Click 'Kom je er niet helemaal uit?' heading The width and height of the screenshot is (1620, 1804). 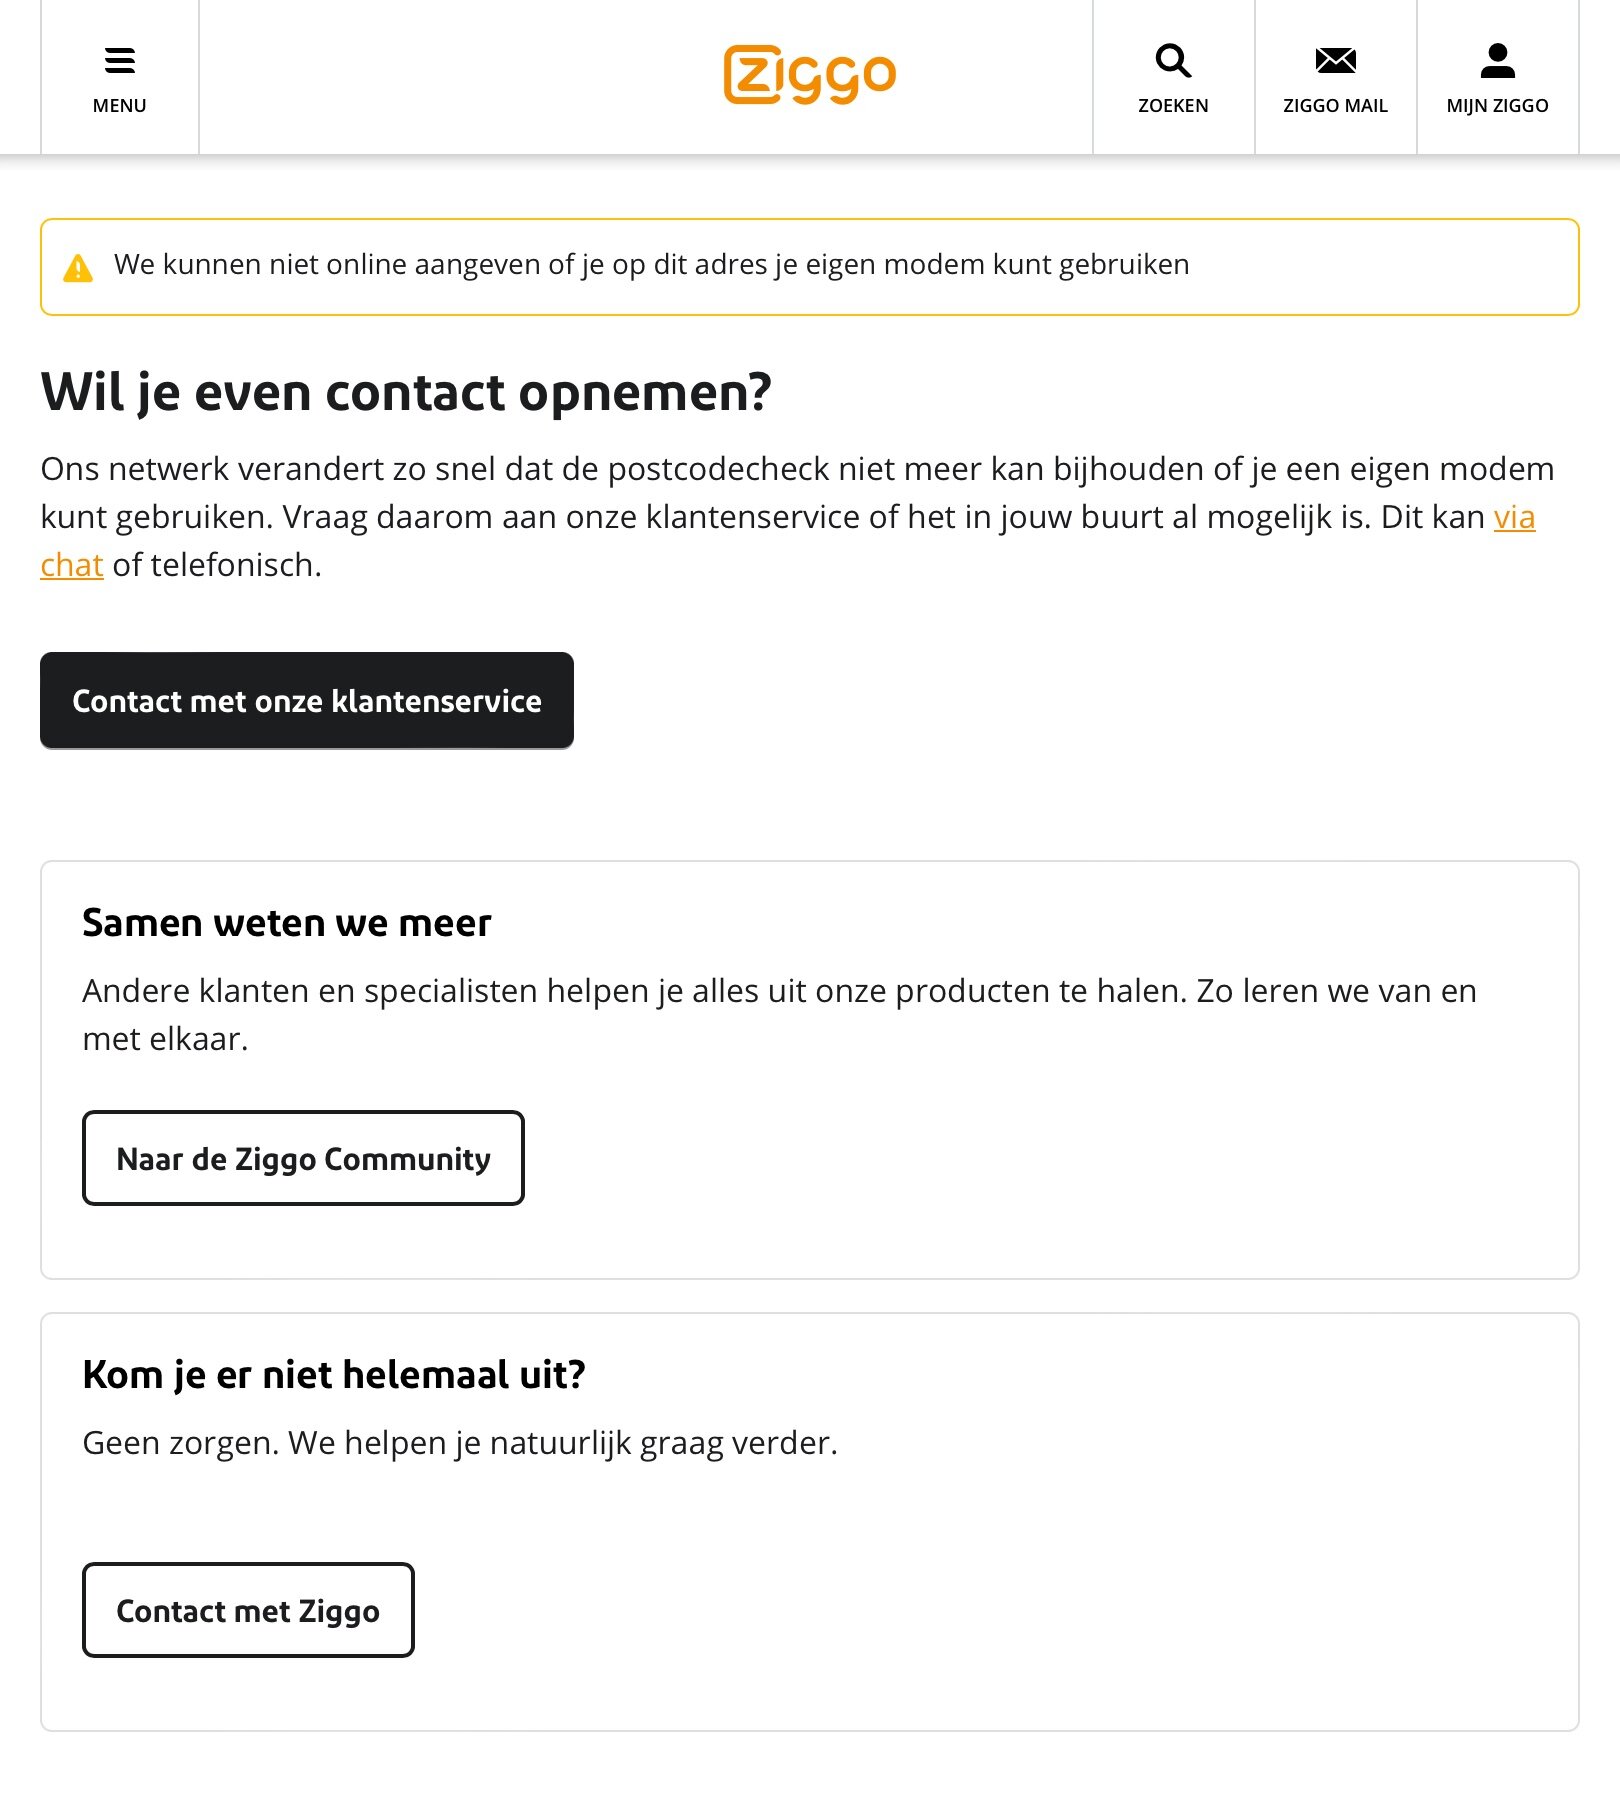click(x=334, y=1375)
